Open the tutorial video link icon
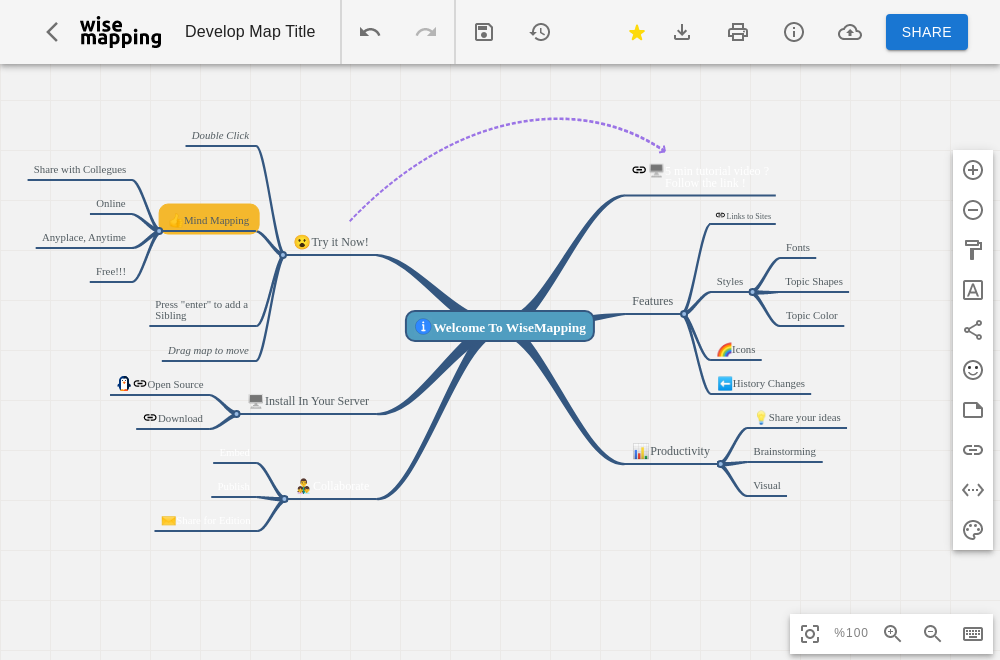1000x660 pixels. pyautogui.click(x=639, y=169)
